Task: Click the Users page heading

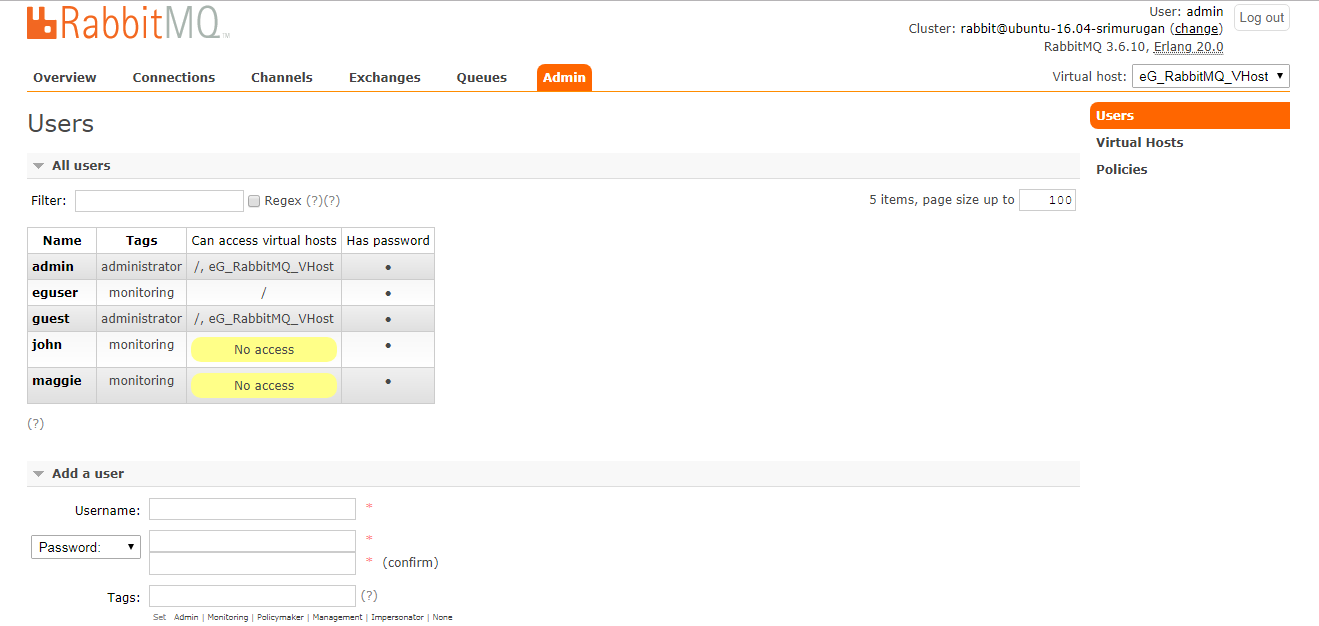Action: [61, 124]
